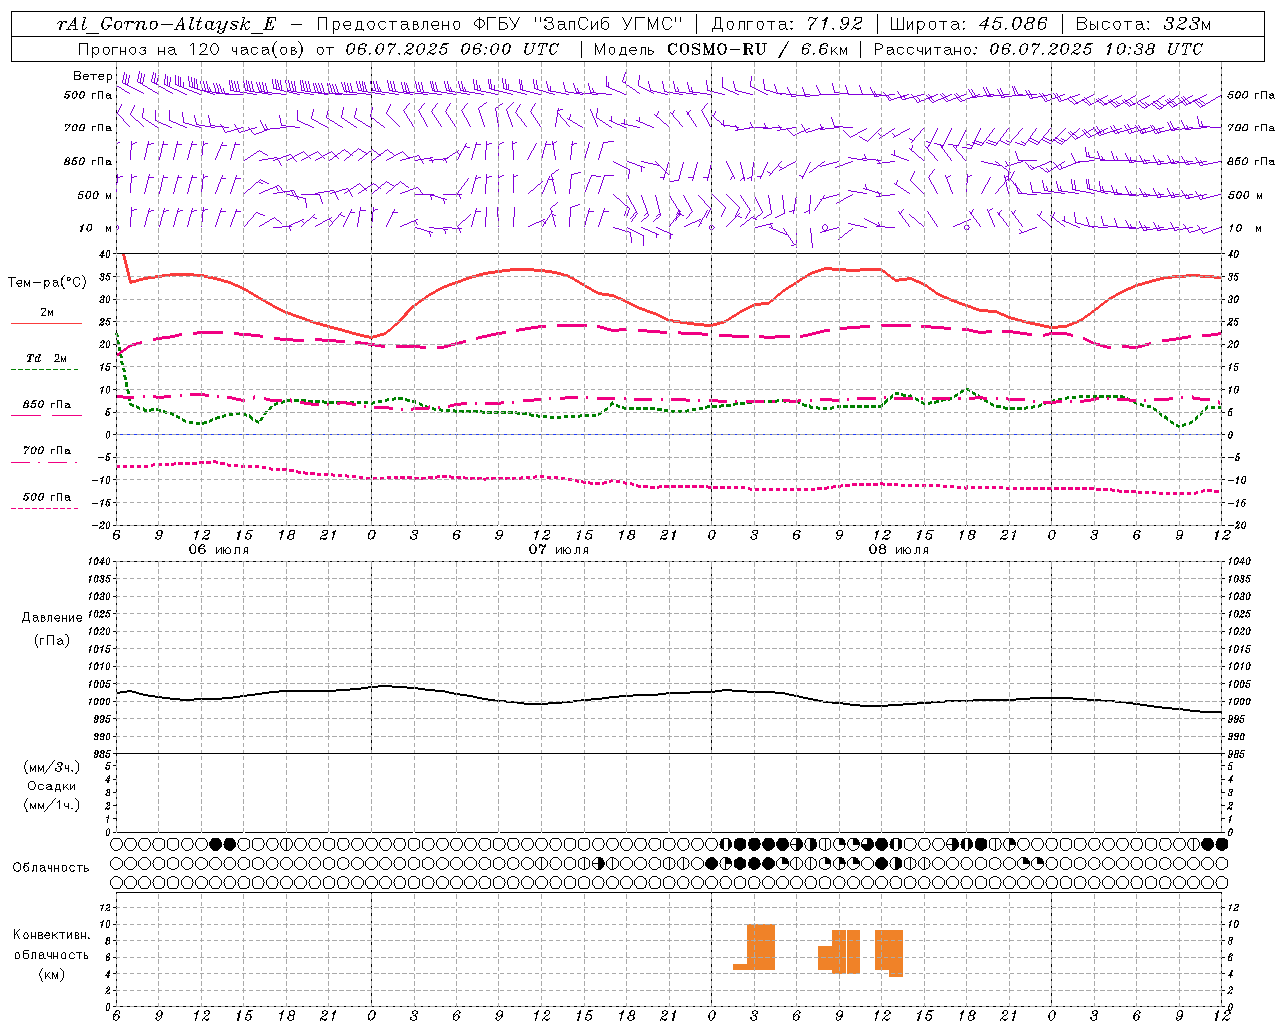1280x1024 pixels.
Task: Select the 10 km tick on left convective axis
Action: [107, 924]
